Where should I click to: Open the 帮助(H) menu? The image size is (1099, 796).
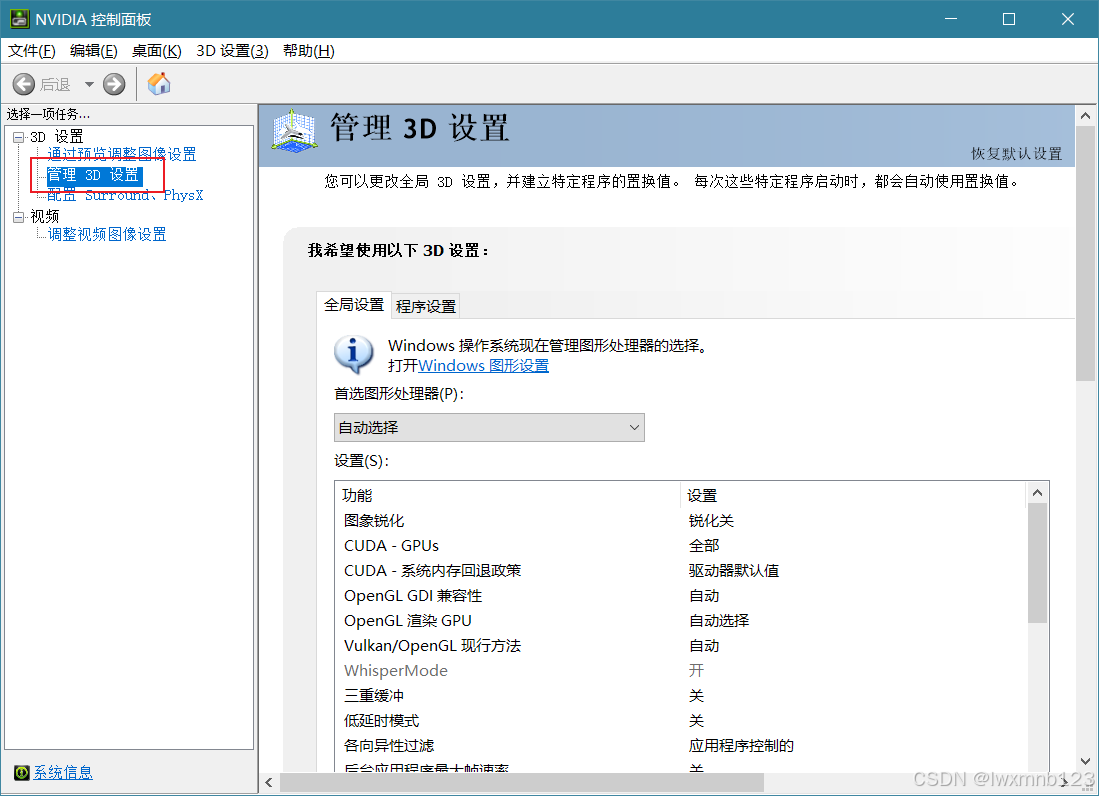tap(308, 51)
